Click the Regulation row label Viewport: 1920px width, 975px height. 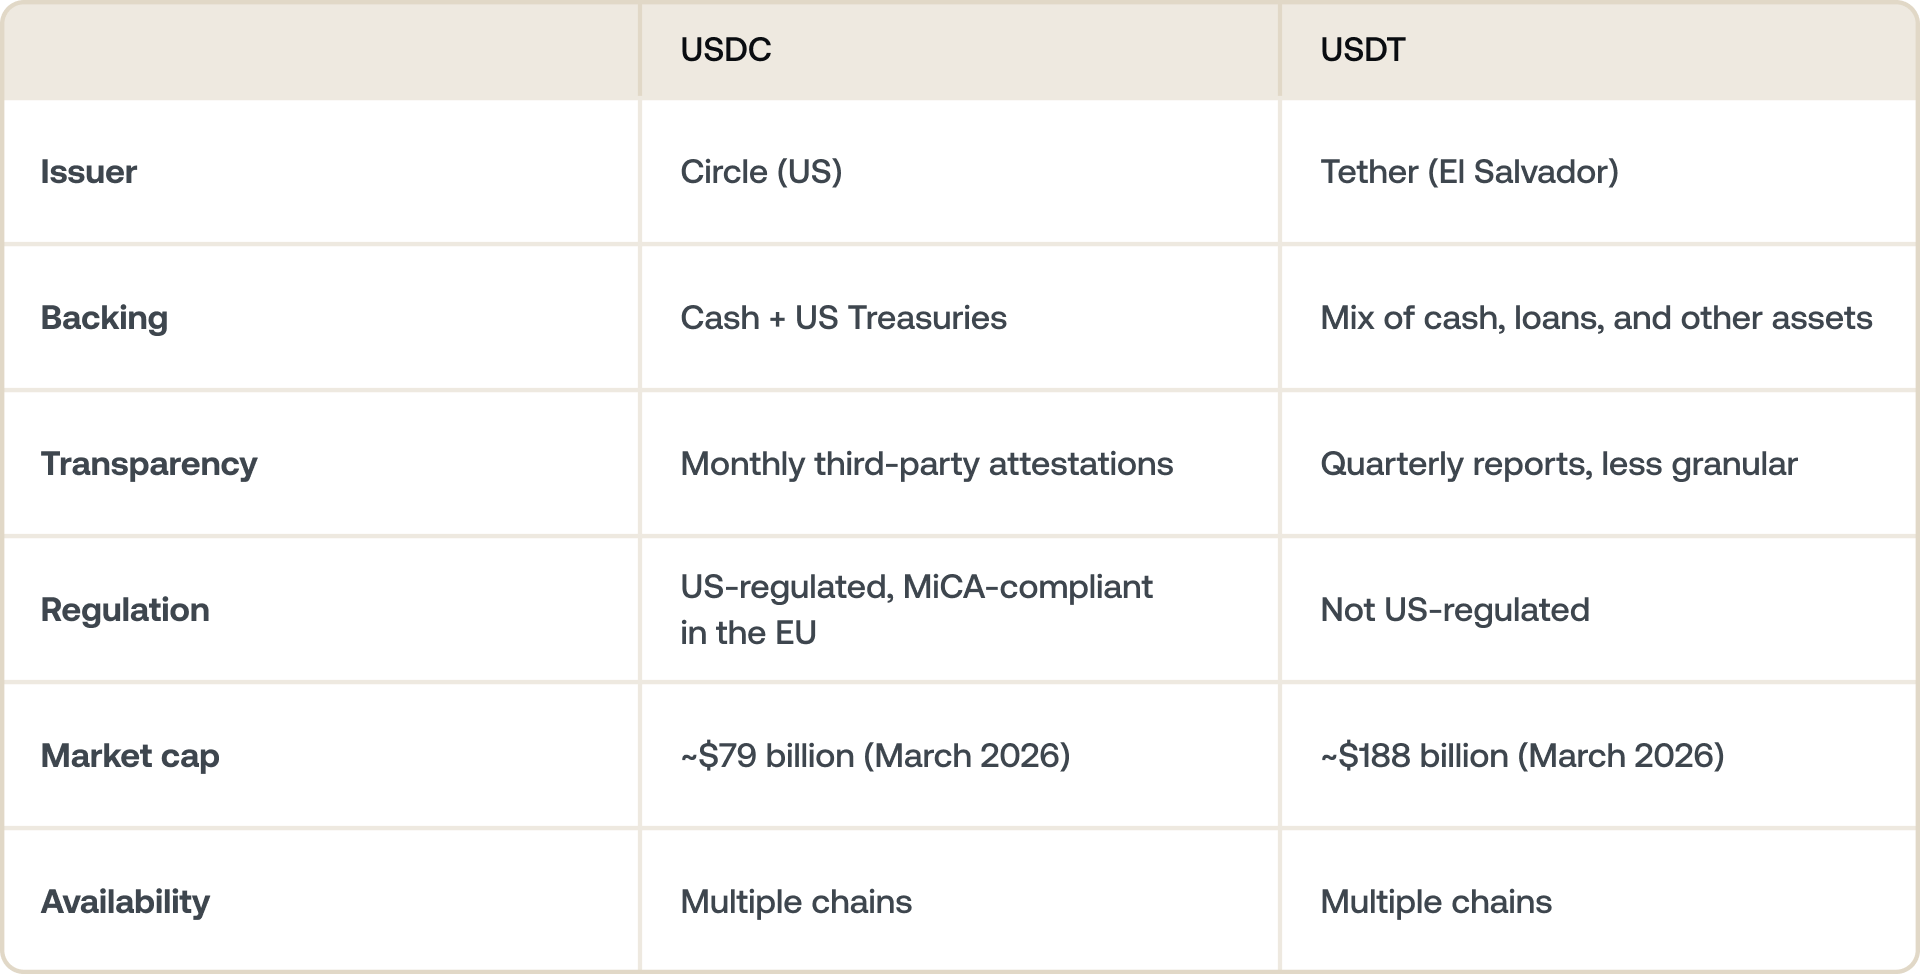(x=125, y=610)
